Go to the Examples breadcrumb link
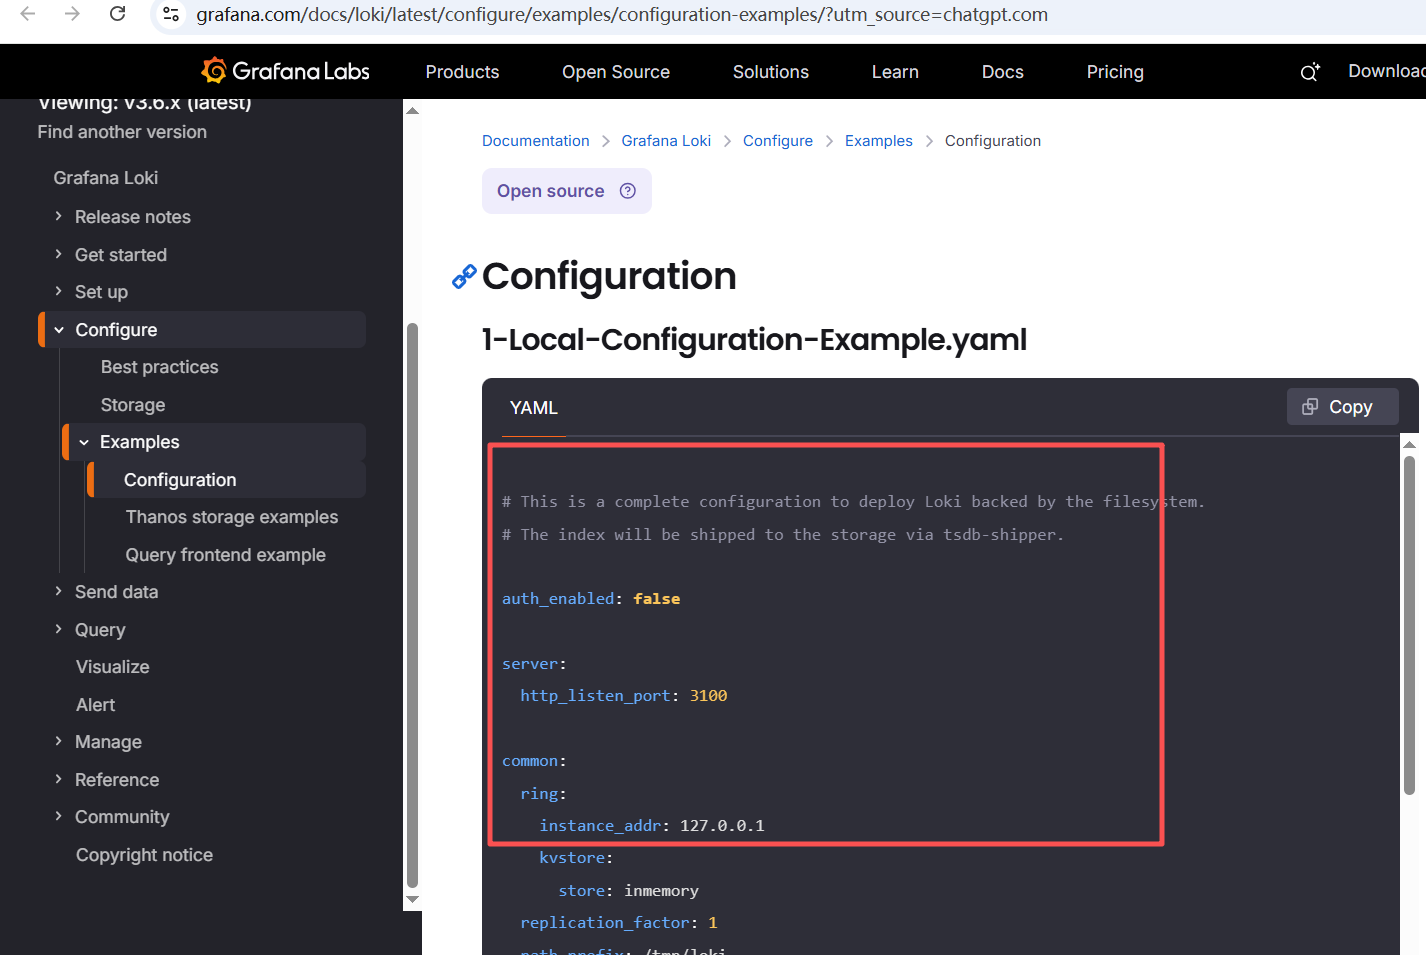Screen dimensions: 1426x955 879,141
